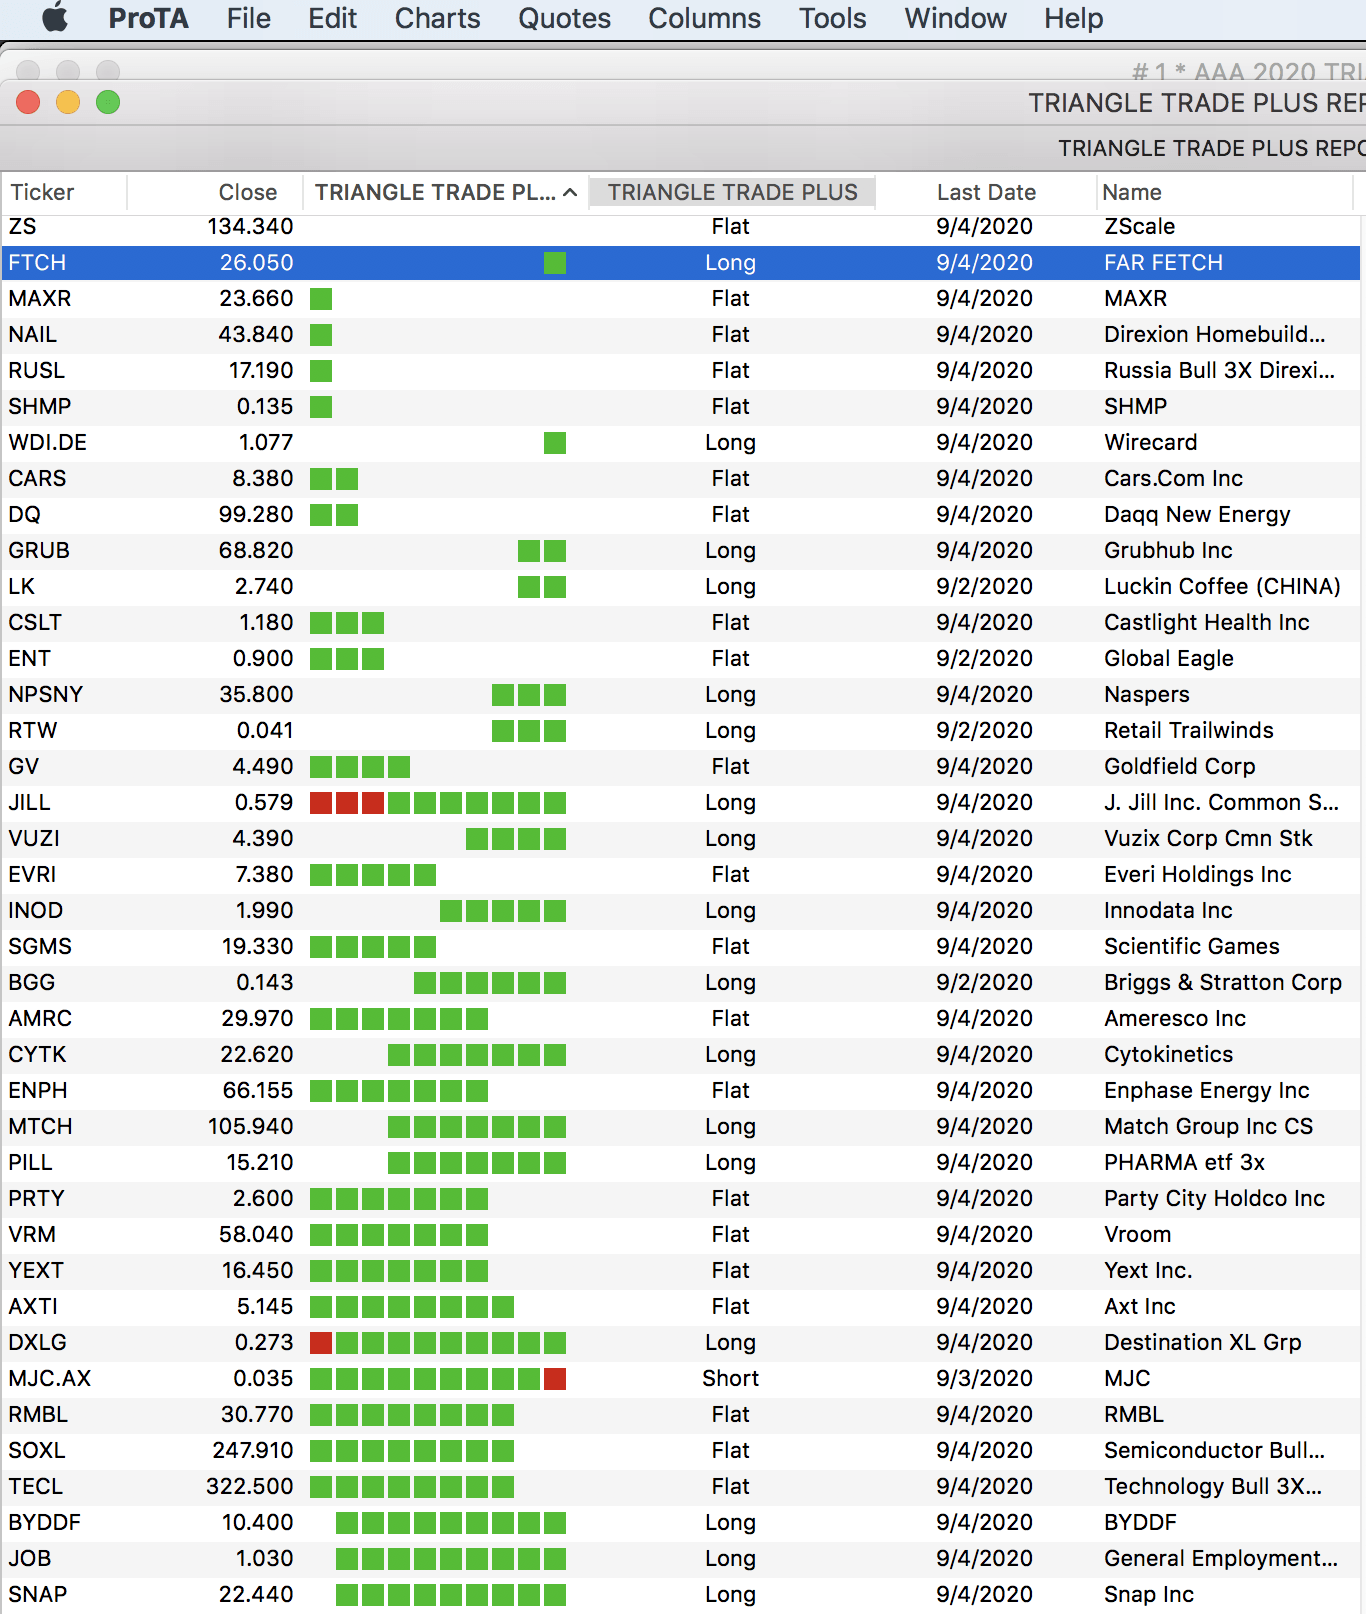The height and width of the screenshot is (1614, 1366).
Task: Click the Close value 134.340
Action: click(250, 227)
